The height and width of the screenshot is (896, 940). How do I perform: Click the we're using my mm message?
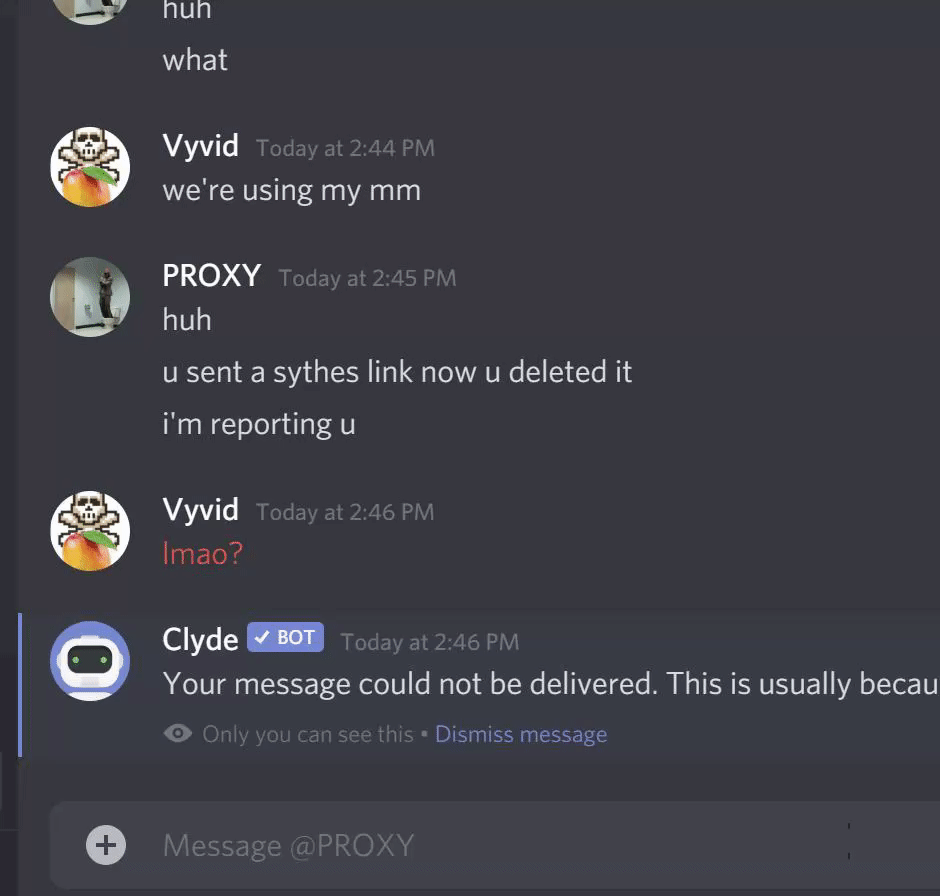point(291,191)
